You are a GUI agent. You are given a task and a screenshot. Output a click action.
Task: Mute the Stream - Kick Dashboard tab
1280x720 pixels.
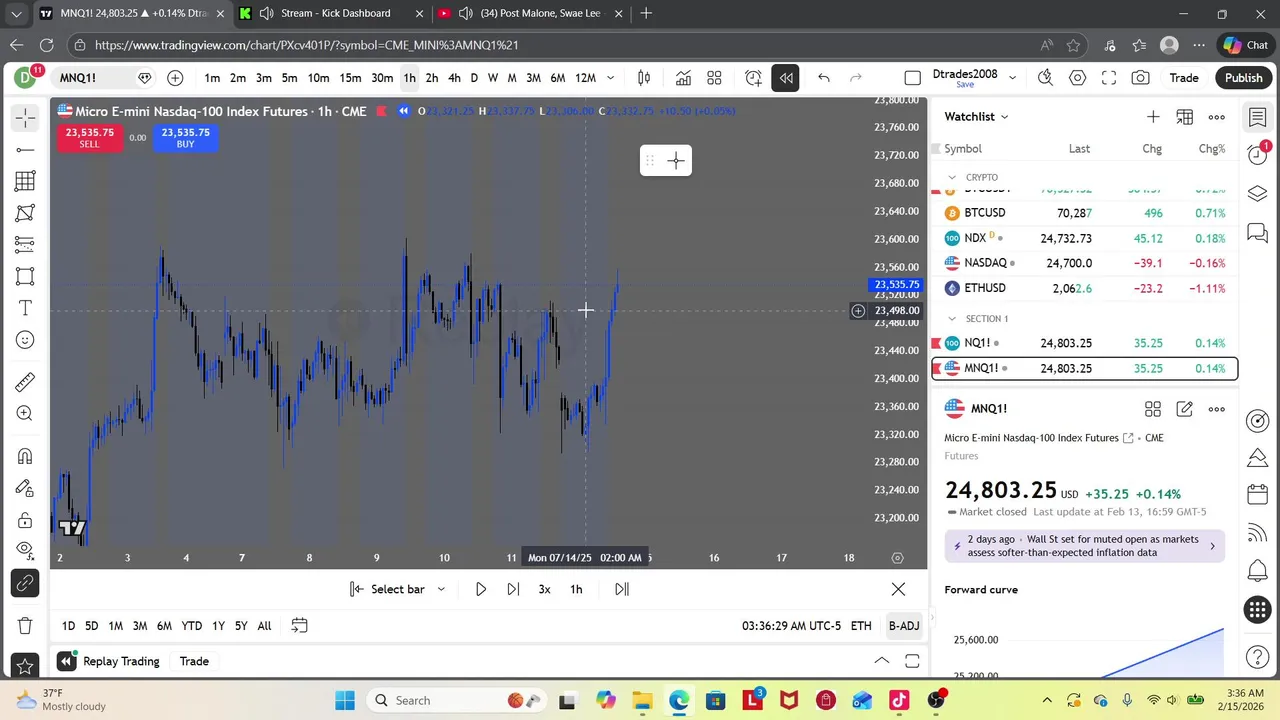pyautogui.click(x=266, y=13)
